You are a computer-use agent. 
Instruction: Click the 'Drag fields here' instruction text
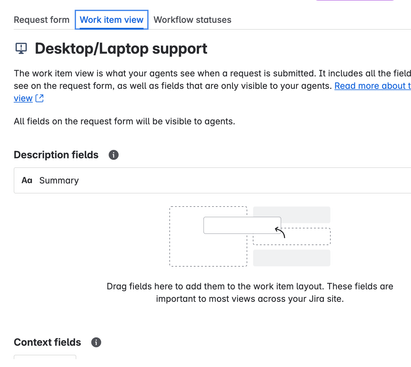[250, 292]
